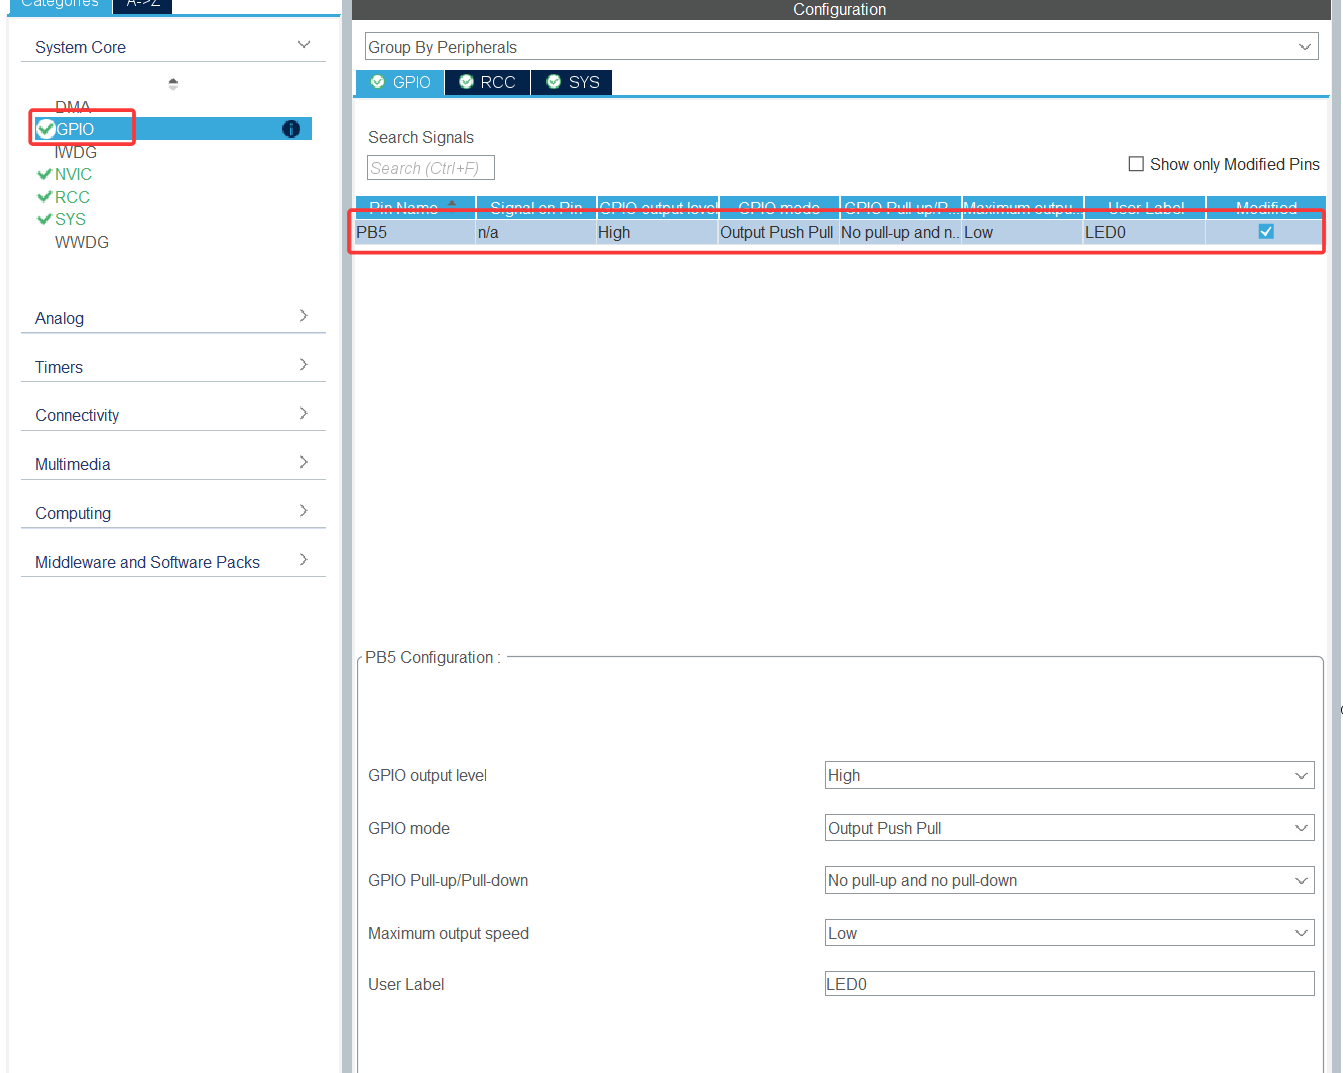Viewport: 1343px width, 1073px height.
Task: Click the Low speed table cell
Action: pyautogui.click(x=1023, y=232)
